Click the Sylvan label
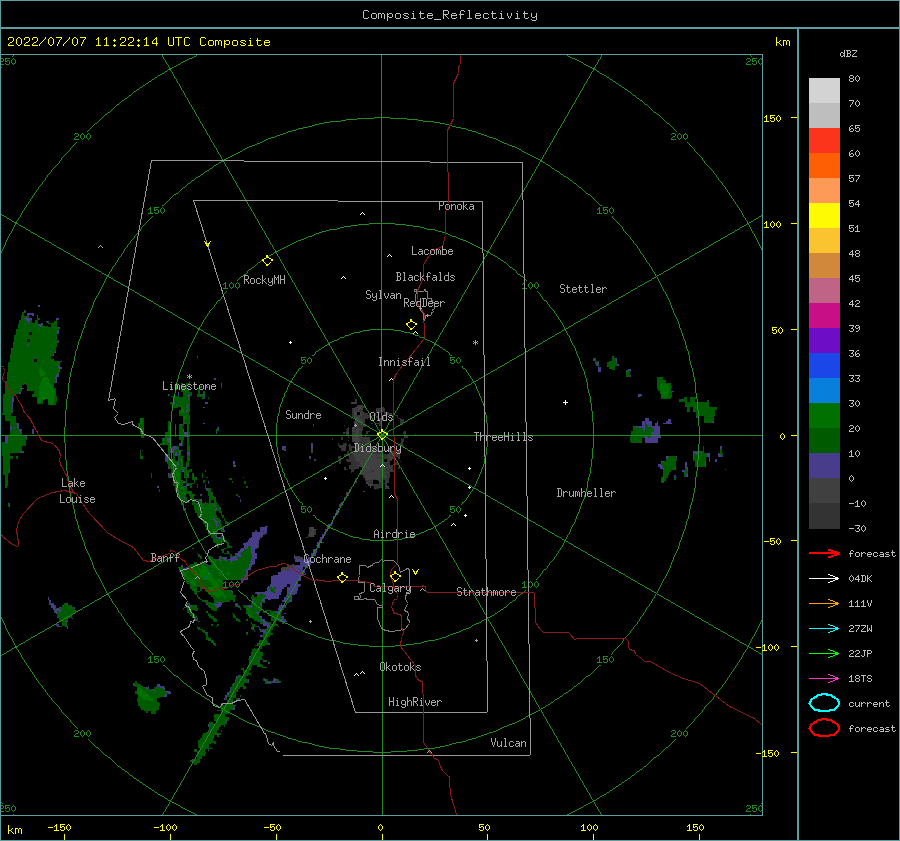 click(x=383, y=295)
